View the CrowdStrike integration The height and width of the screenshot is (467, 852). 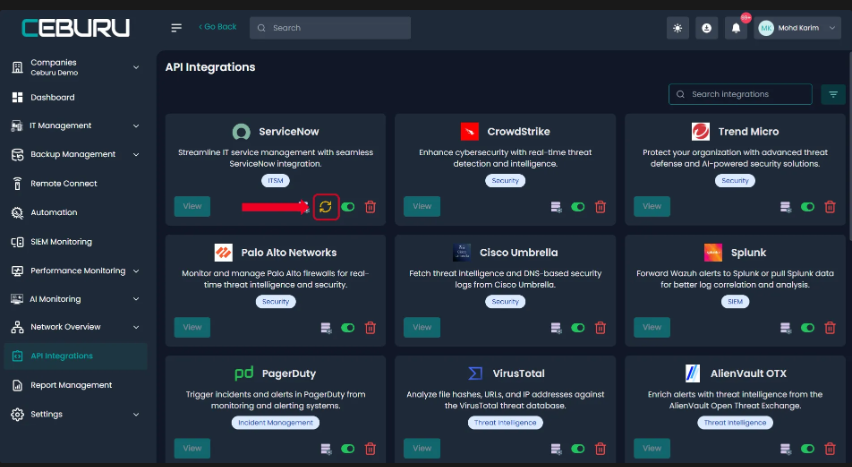[x=422, y=207]
